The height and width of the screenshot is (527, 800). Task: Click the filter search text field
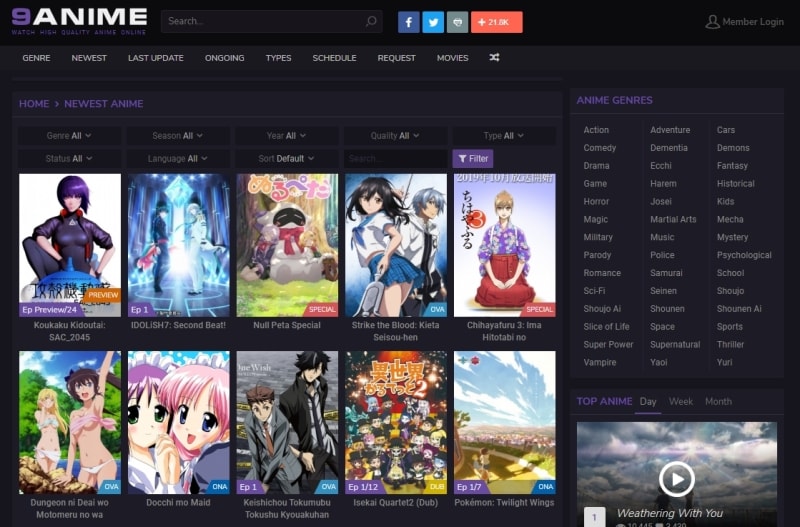(x=394, y=158)
